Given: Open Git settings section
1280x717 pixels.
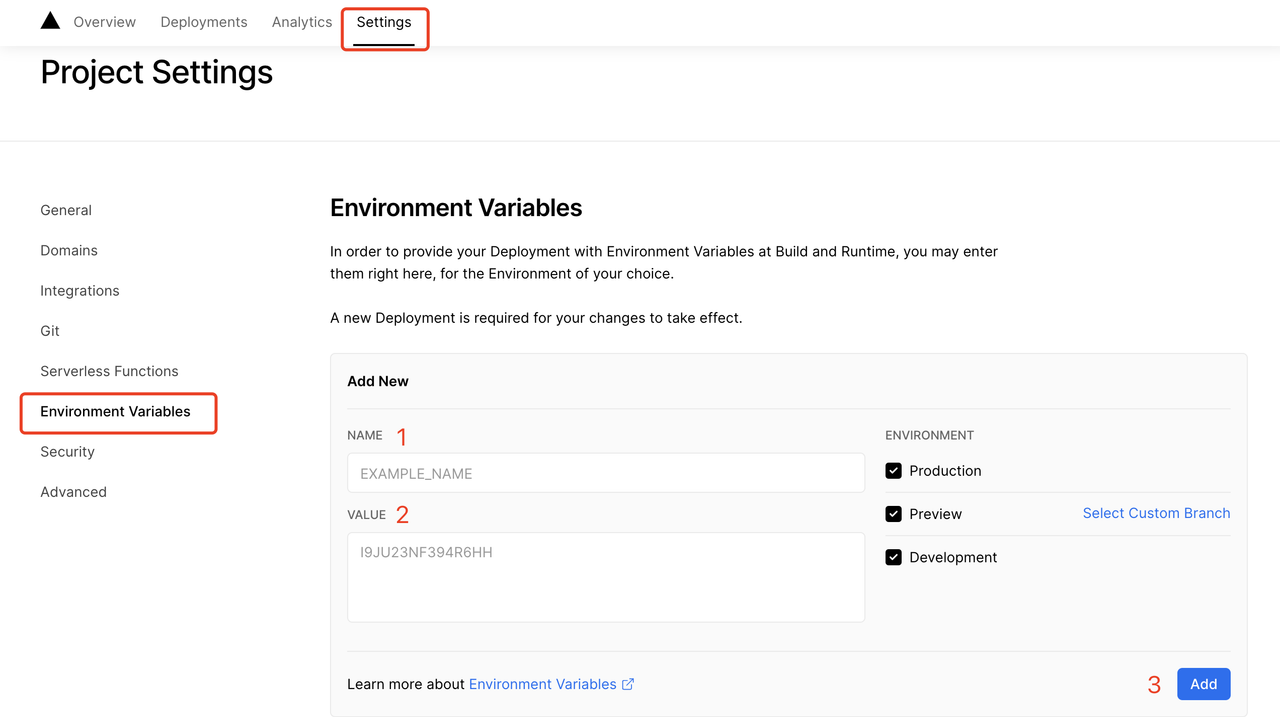Looking at the screenshot, I should pos(50,331).
